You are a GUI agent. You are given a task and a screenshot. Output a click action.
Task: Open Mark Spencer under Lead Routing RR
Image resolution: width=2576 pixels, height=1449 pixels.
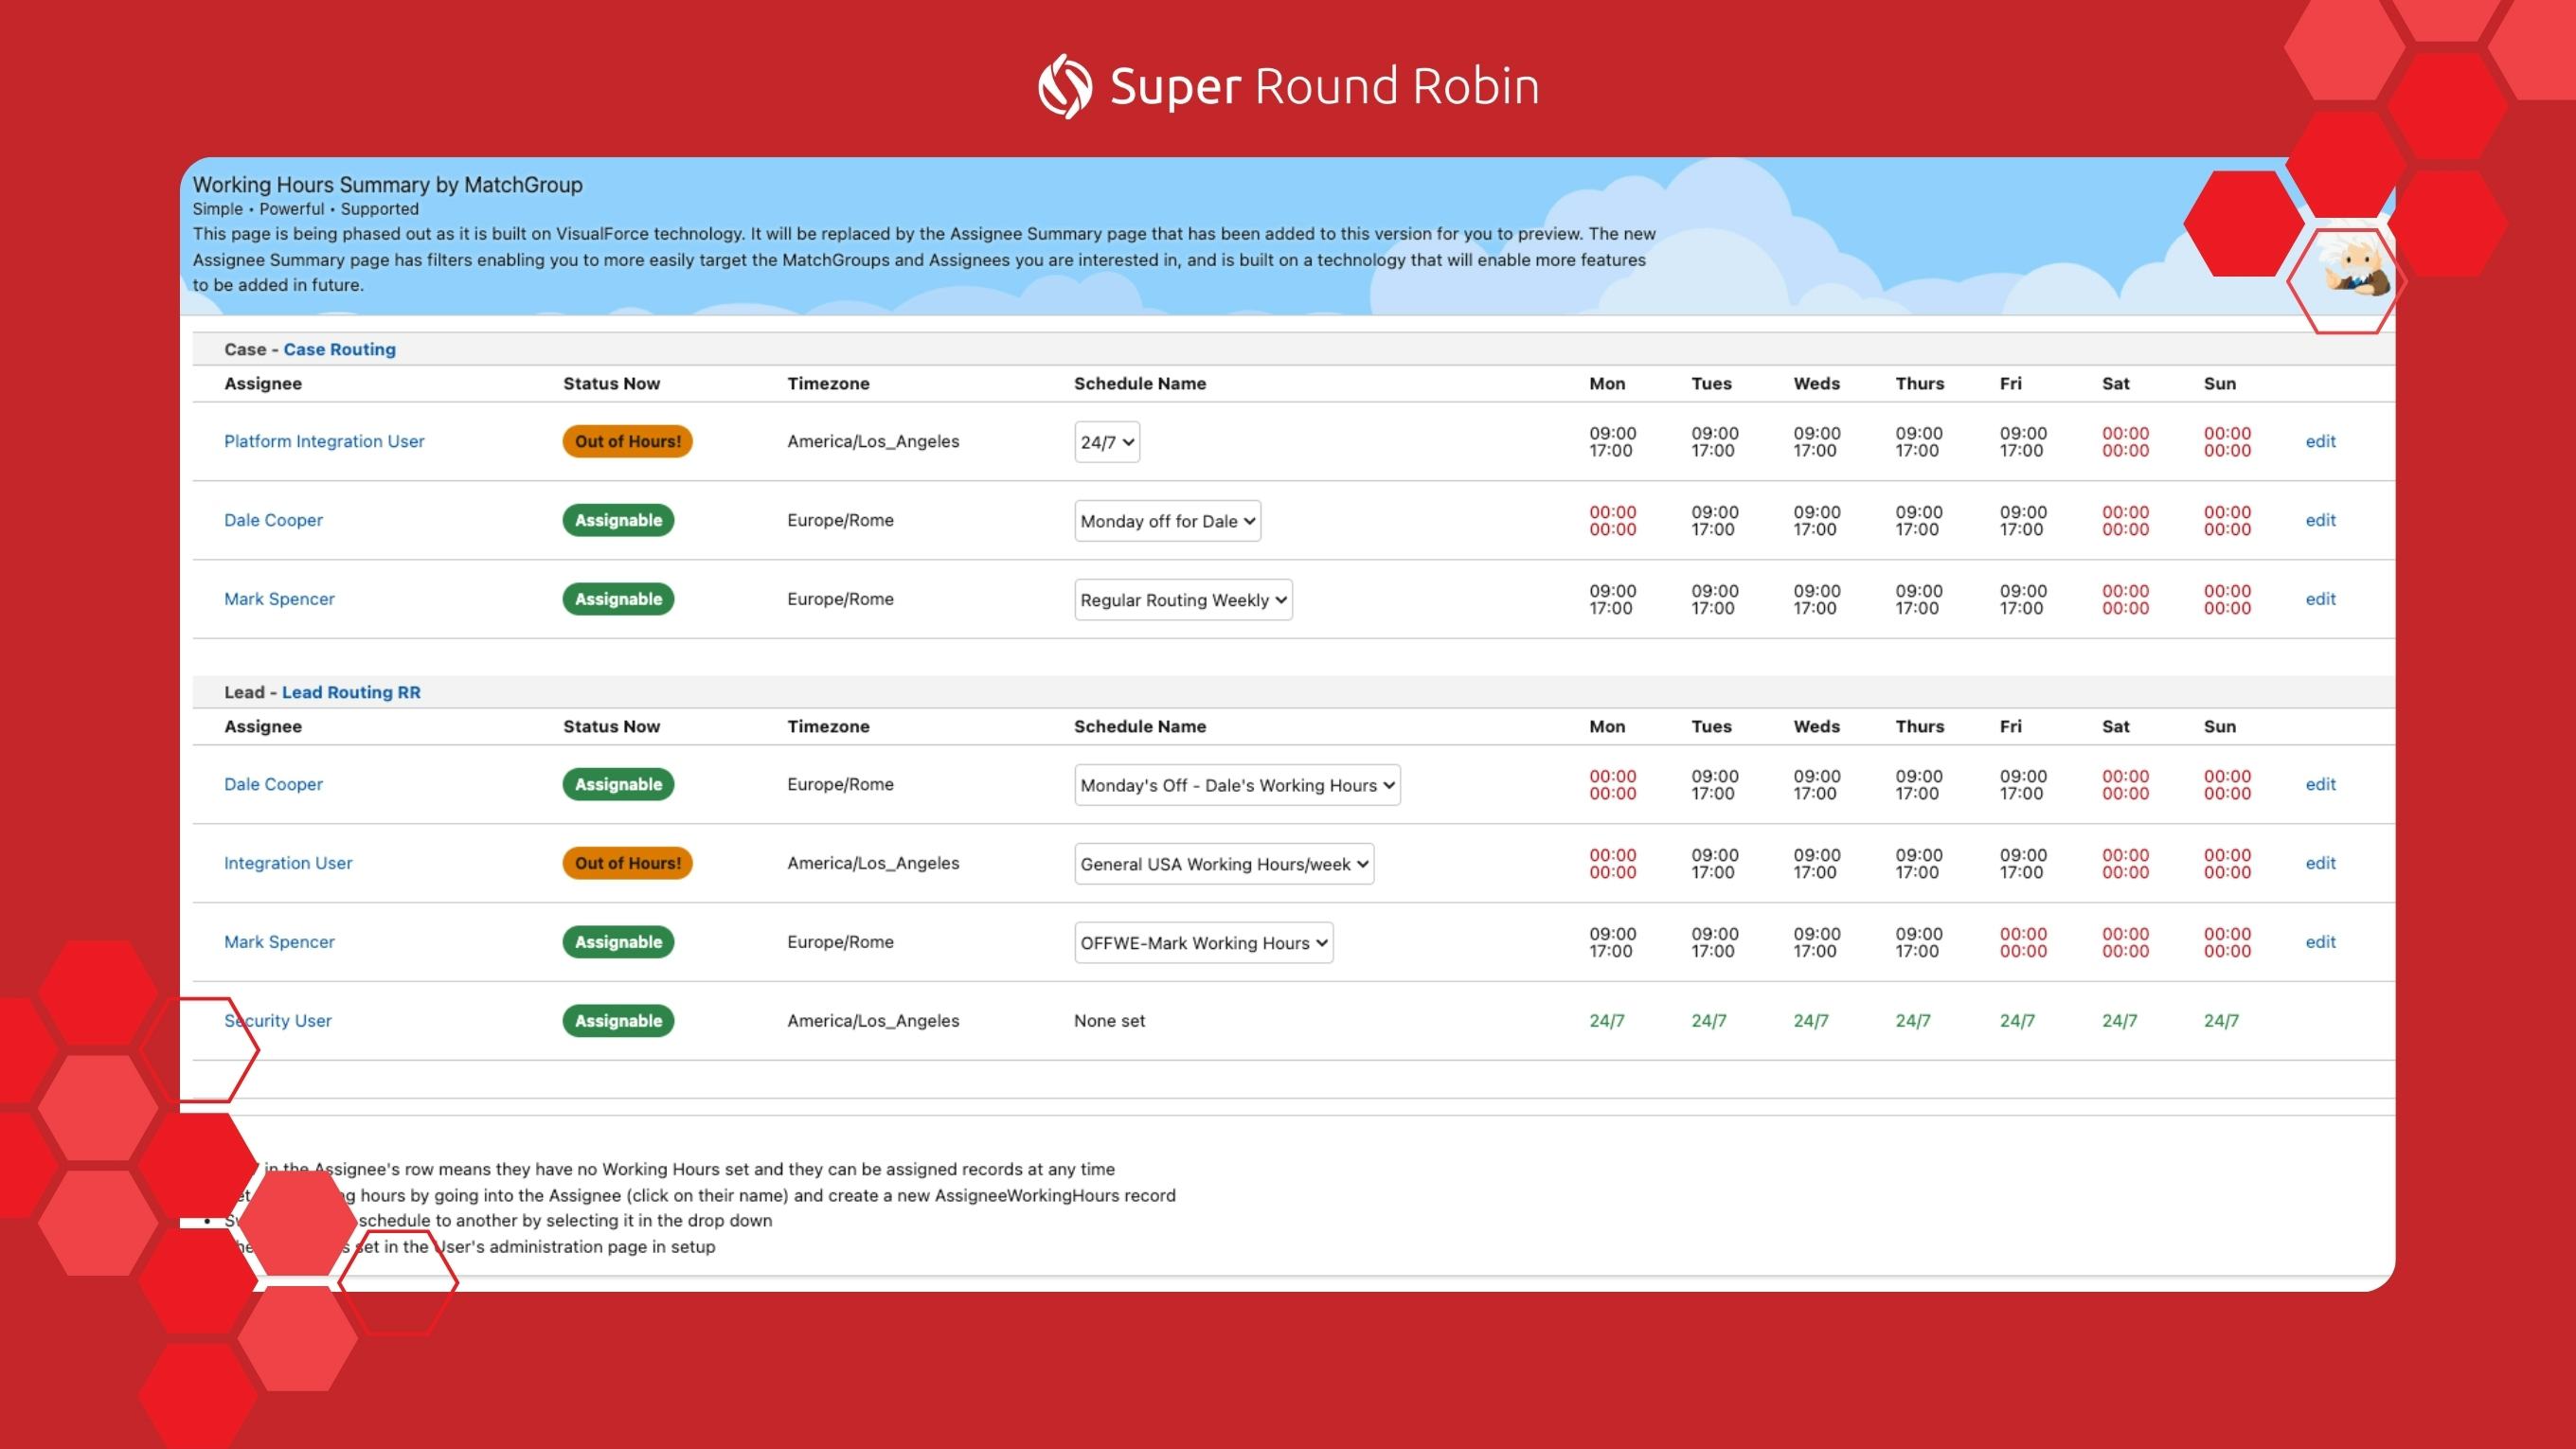click(x=279, y=942)
